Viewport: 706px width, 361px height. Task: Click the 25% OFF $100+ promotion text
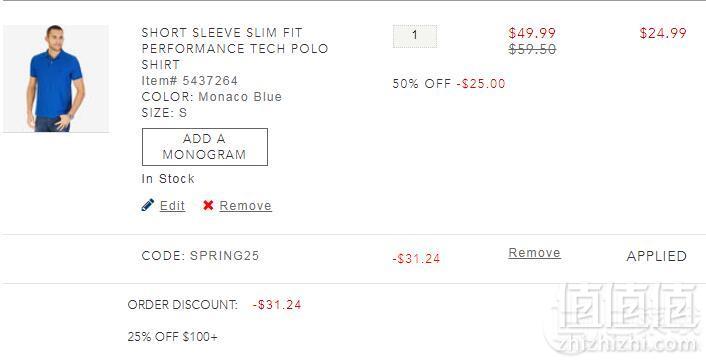click(x=172, y=337)
